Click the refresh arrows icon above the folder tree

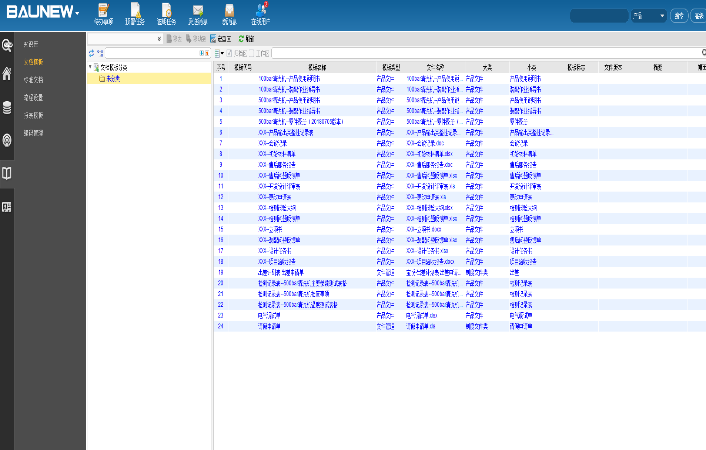tap(93, 52)
